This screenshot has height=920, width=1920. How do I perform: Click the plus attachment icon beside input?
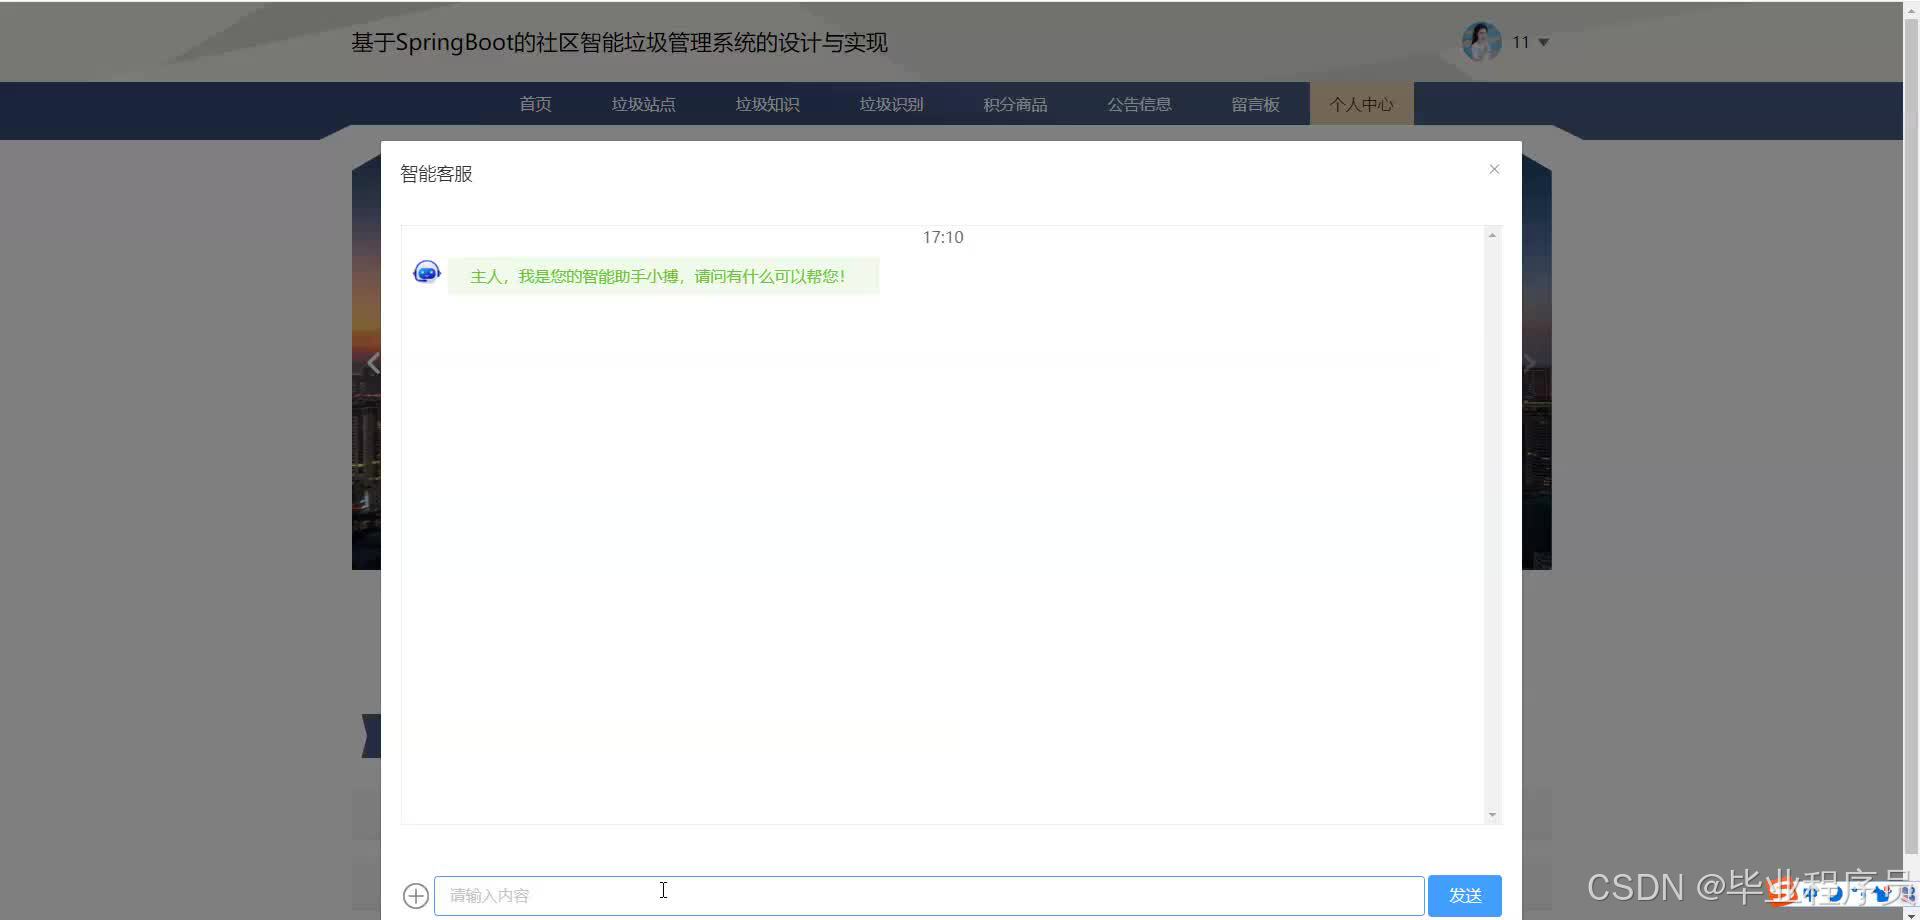point(416,896)
